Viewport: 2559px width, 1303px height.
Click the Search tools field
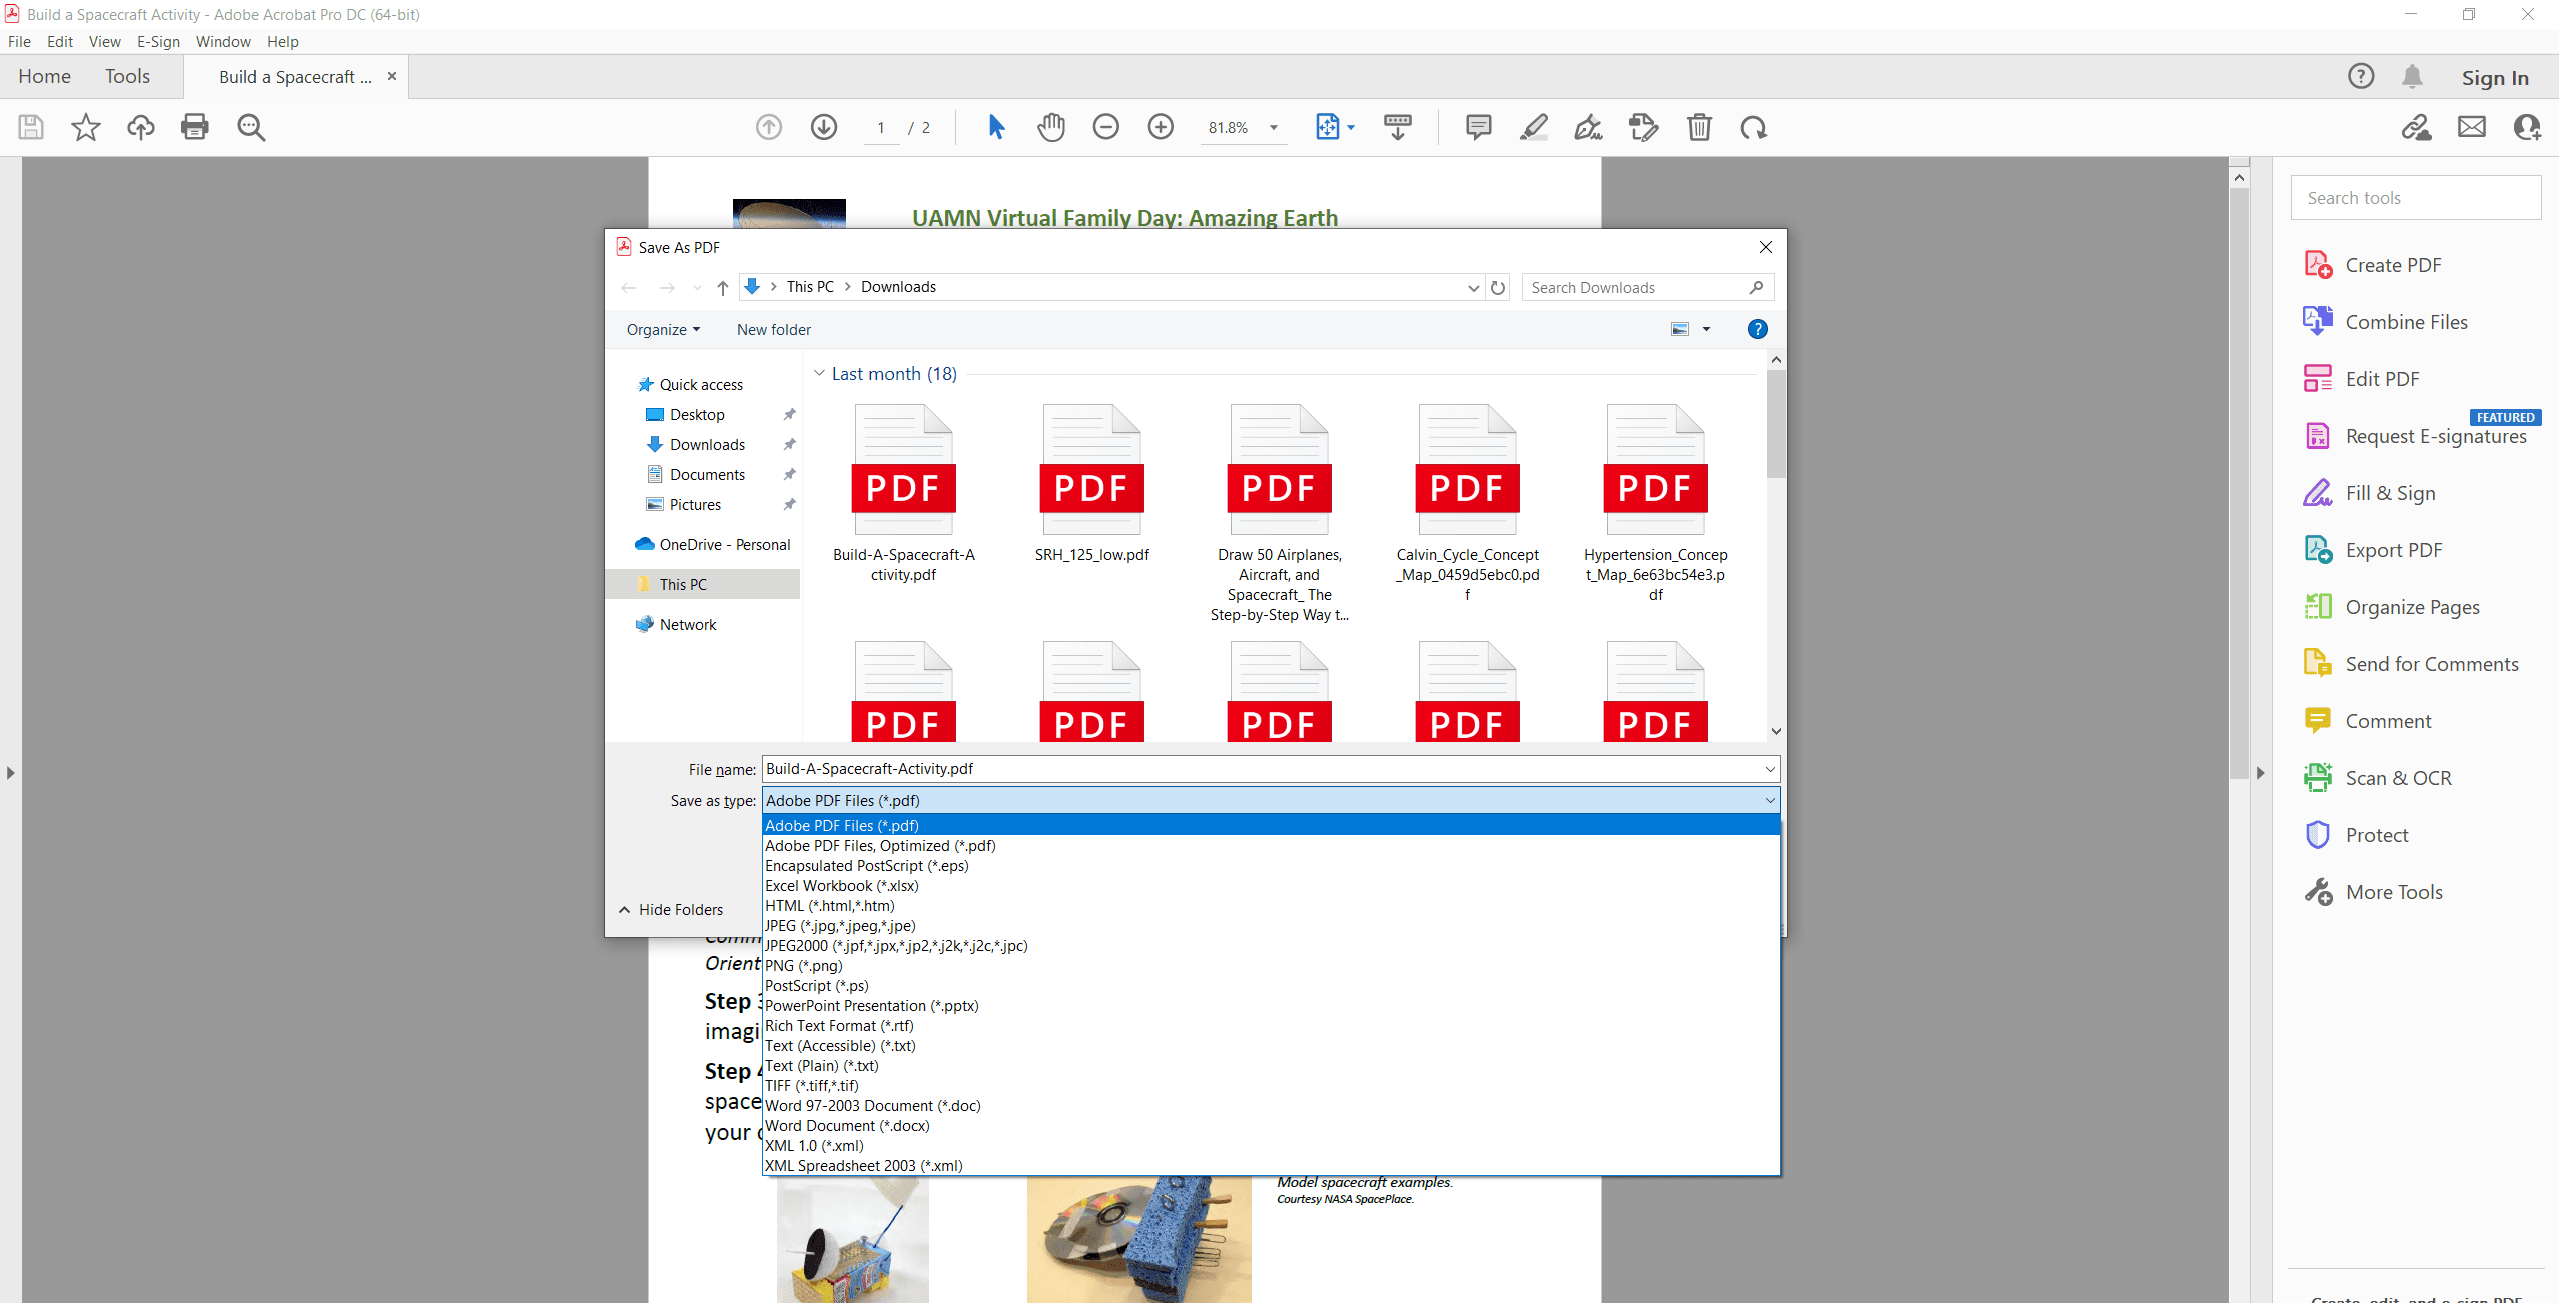pos(2415,198)
